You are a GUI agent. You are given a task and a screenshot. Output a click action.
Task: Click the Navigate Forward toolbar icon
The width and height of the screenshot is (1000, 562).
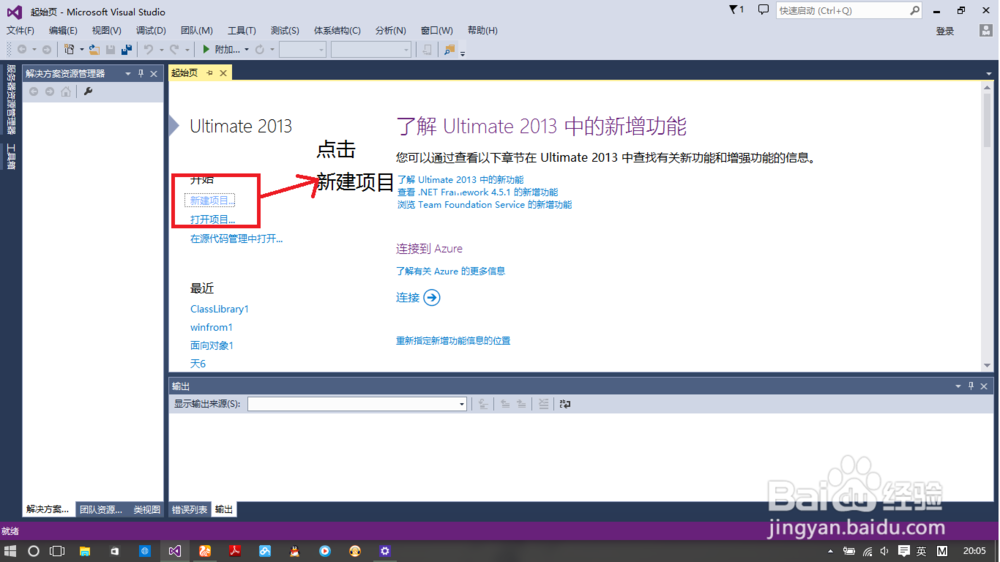coord(47,49)
